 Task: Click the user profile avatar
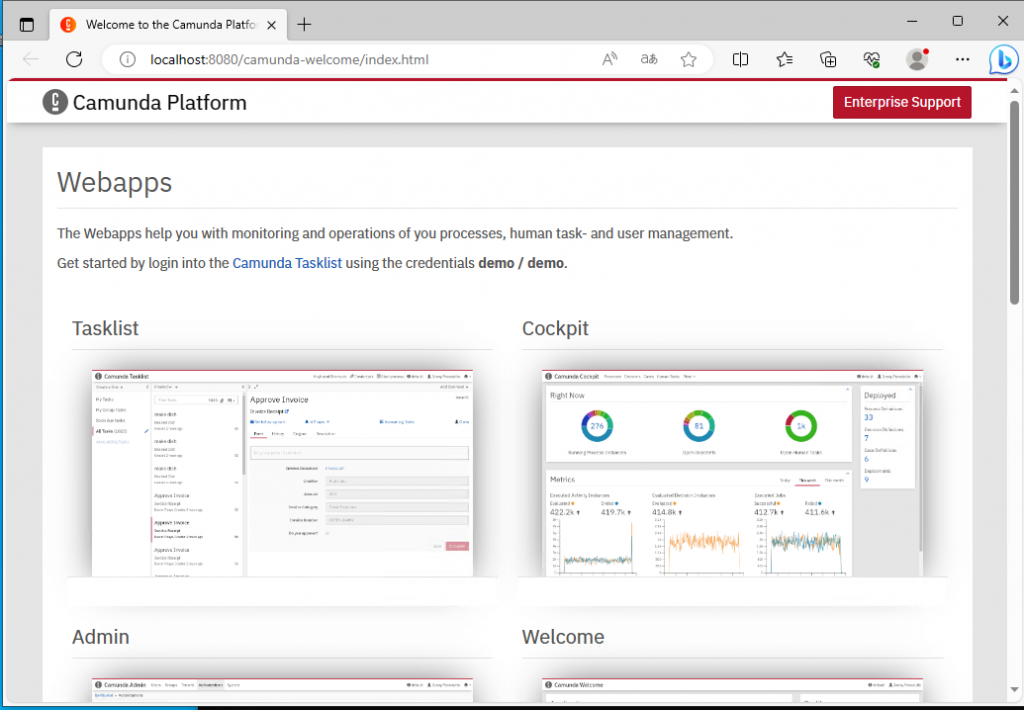[917, 59]
